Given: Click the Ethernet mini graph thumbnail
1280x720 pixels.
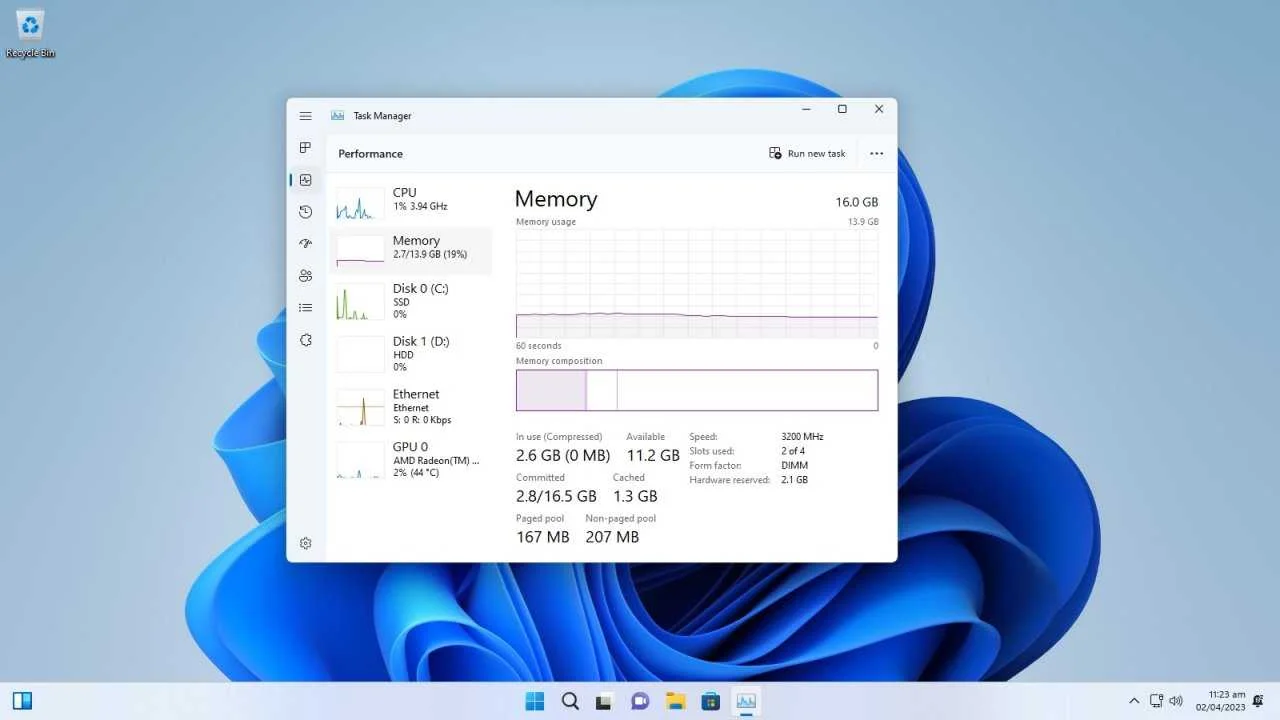Looking at the screenshot, I should tap(360, 408).
